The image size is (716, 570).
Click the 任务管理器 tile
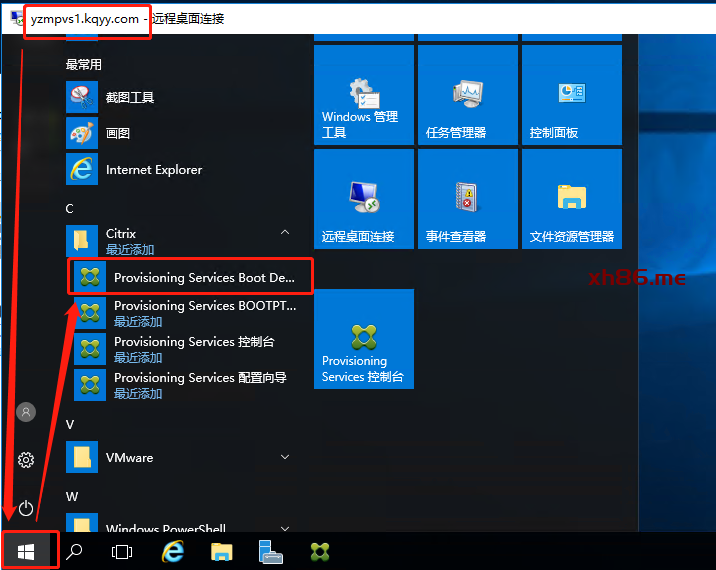(x=467, y=95)
